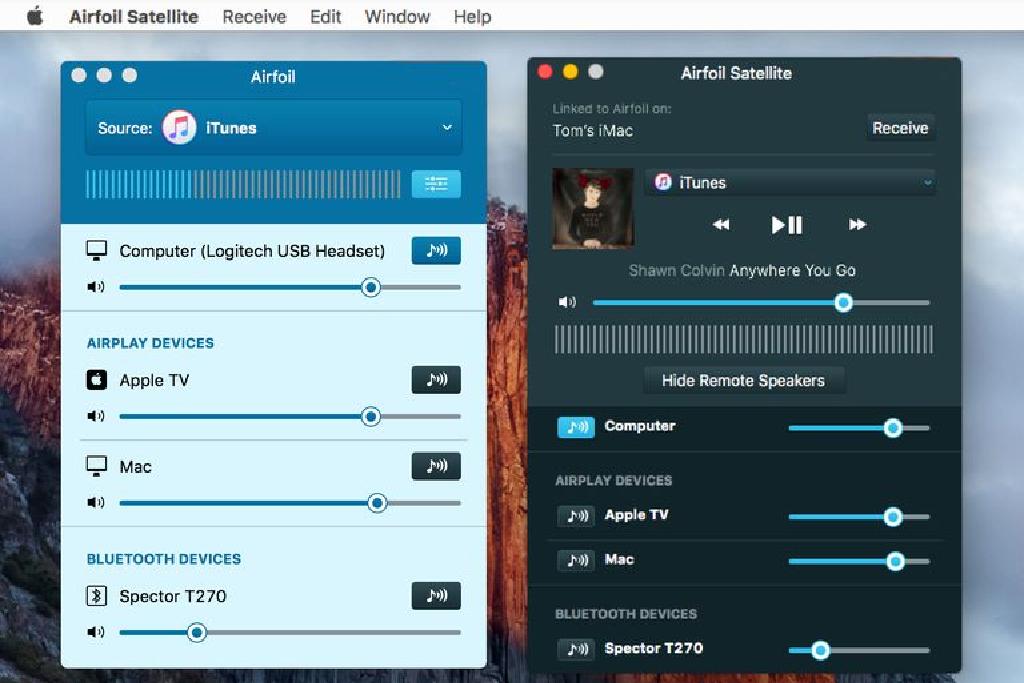The height and width of the screenshot is (683, 1024).
Task: Toggle Computer speaker in Satellite
Action: pyautogui.click(x=576, y=427)
